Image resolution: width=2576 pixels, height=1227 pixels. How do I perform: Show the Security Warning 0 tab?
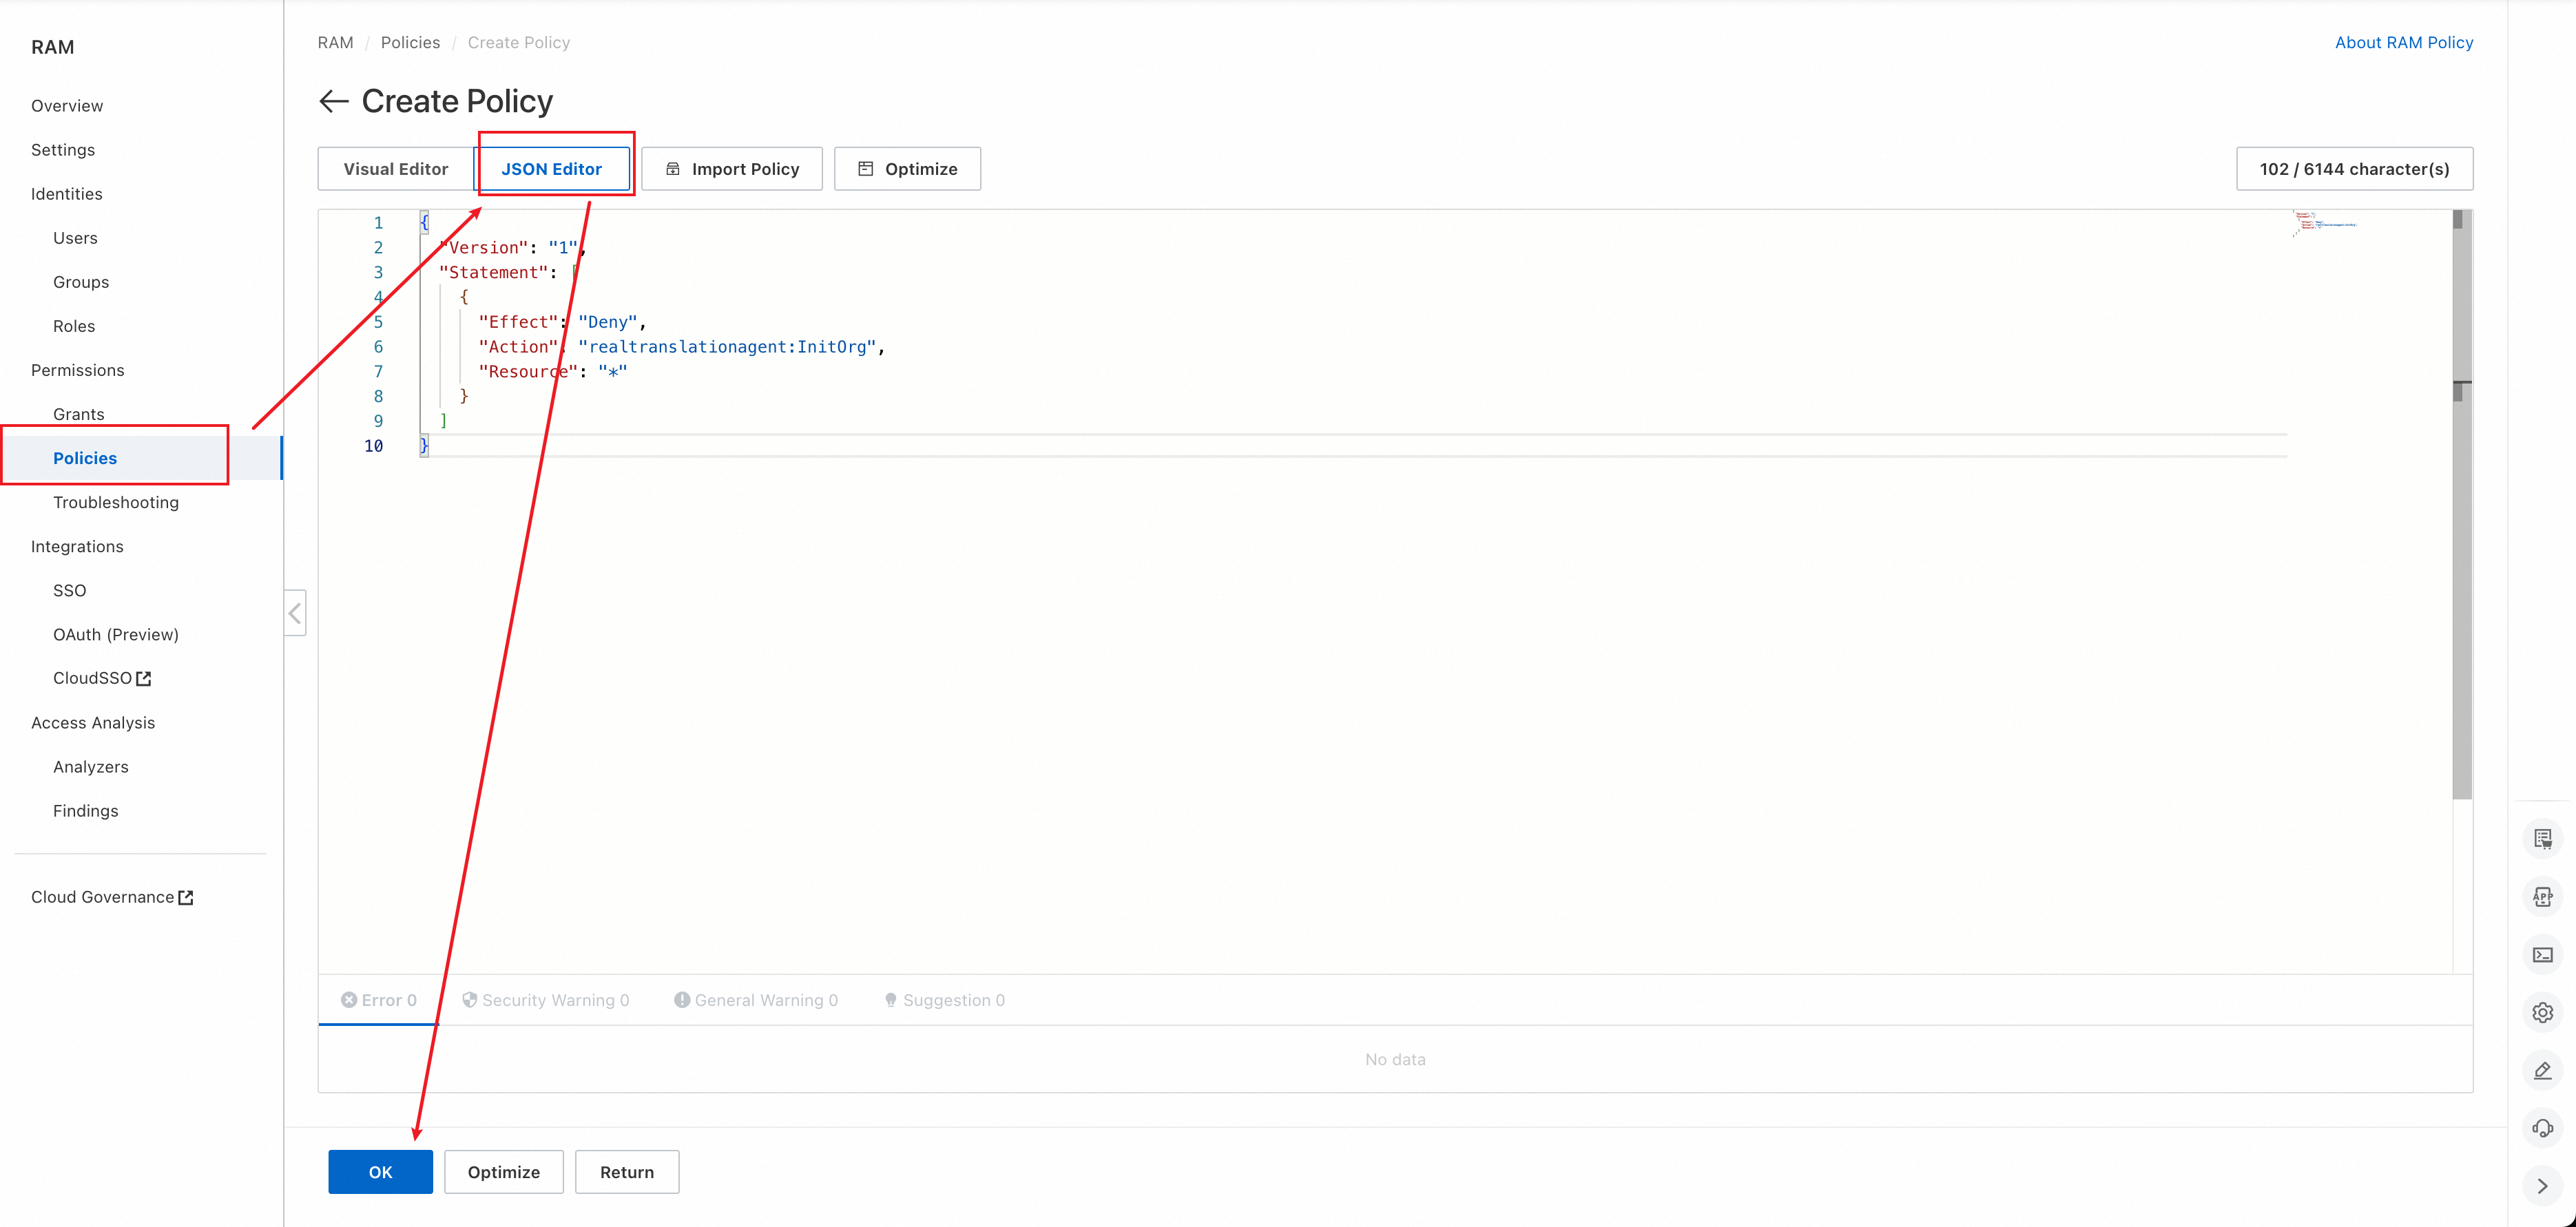[546, 1000]
